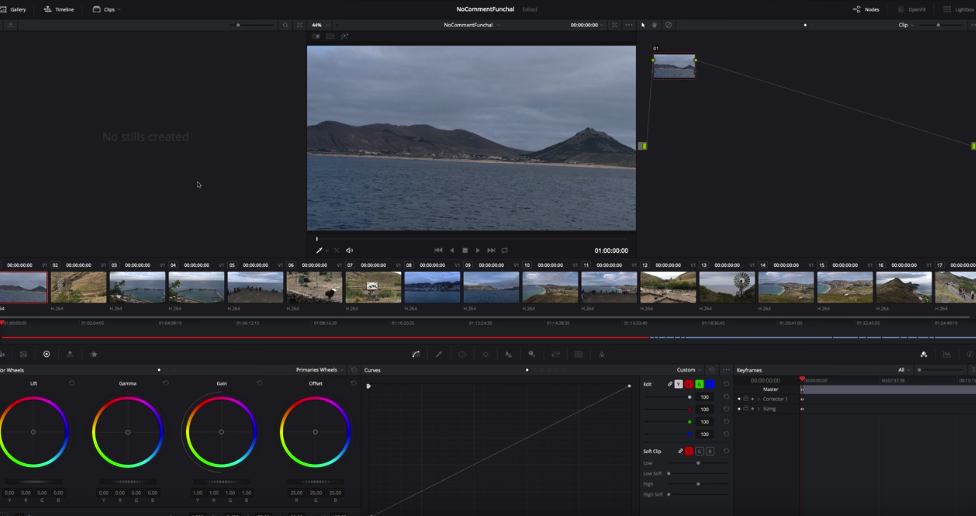The image size is (976, 516).
Task: Open the Motion Effects star icon
Action: pos(94,354)
